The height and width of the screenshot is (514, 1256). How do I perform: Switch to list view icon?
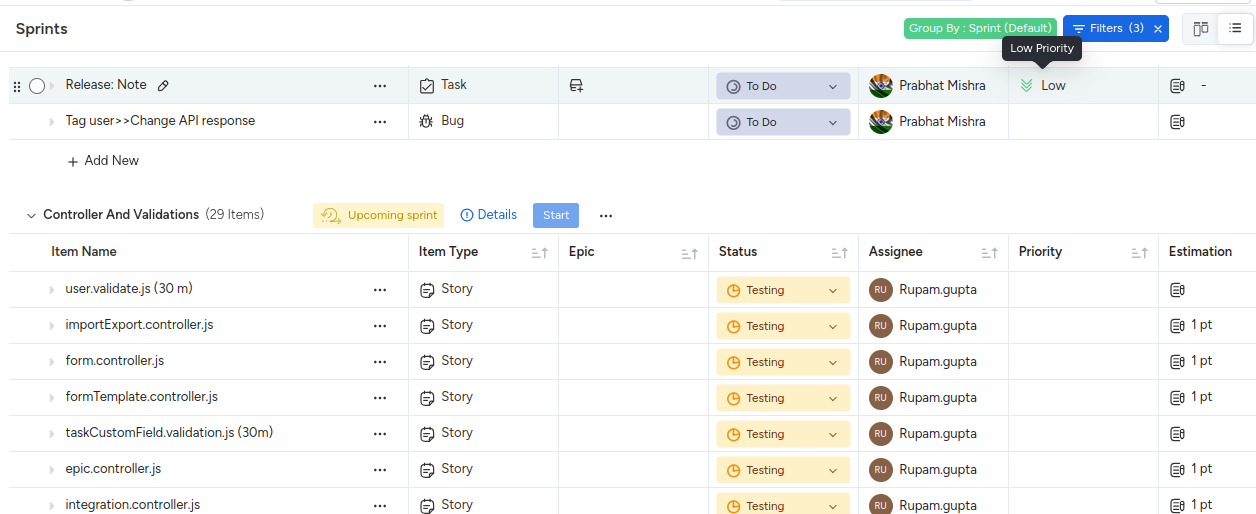(x=1235, y=29)
